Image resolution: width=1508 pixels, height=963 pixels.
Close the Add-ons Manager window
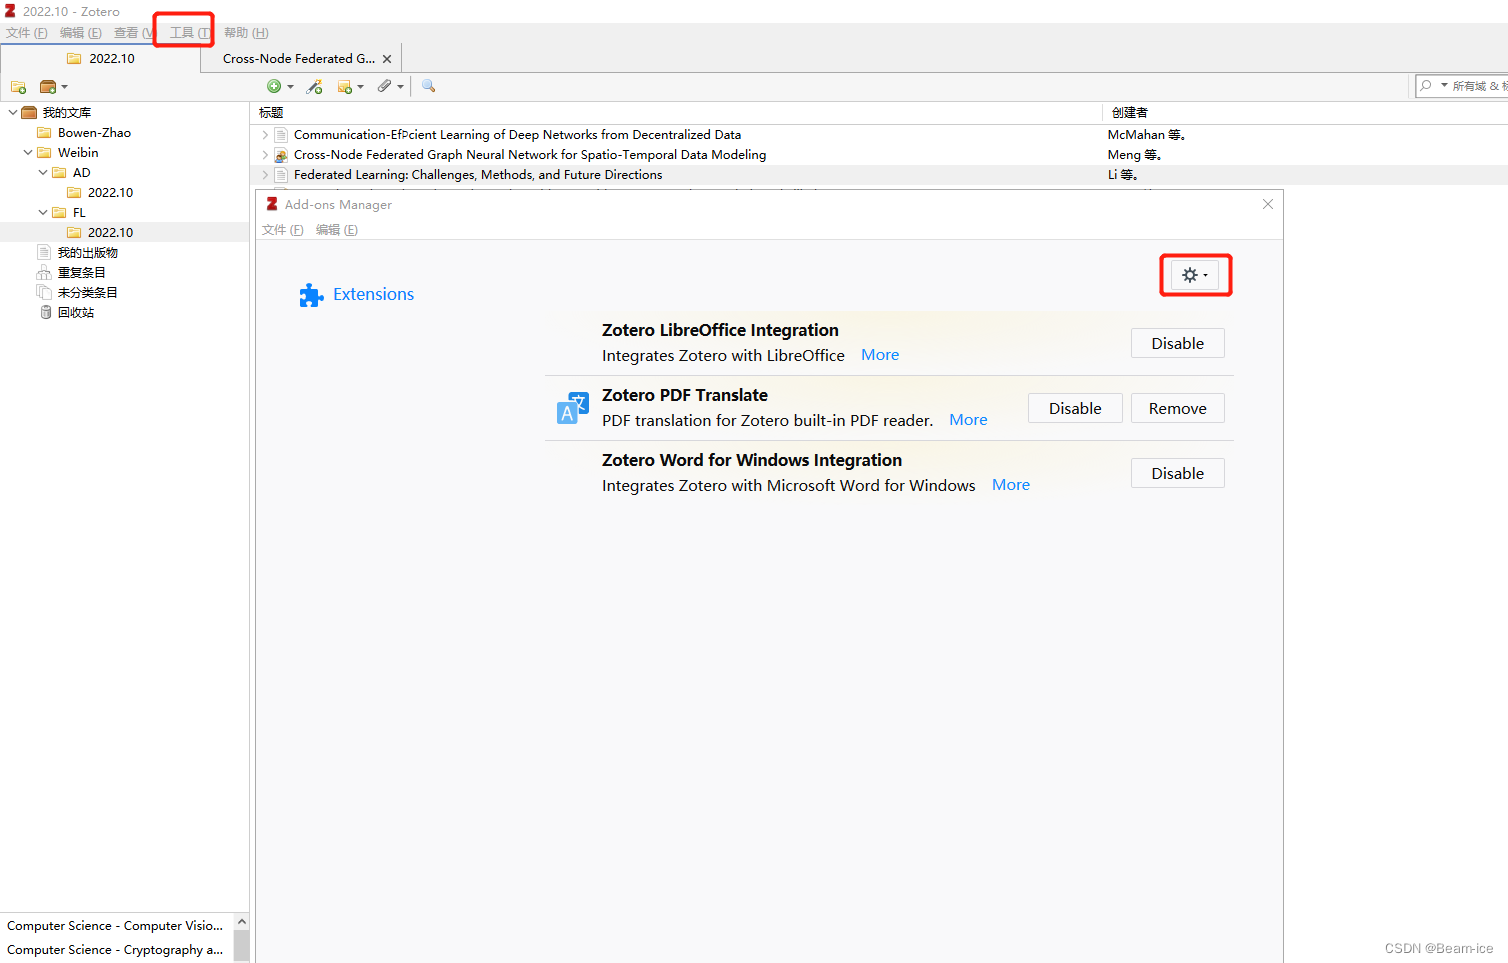[x=1268, y=204]
